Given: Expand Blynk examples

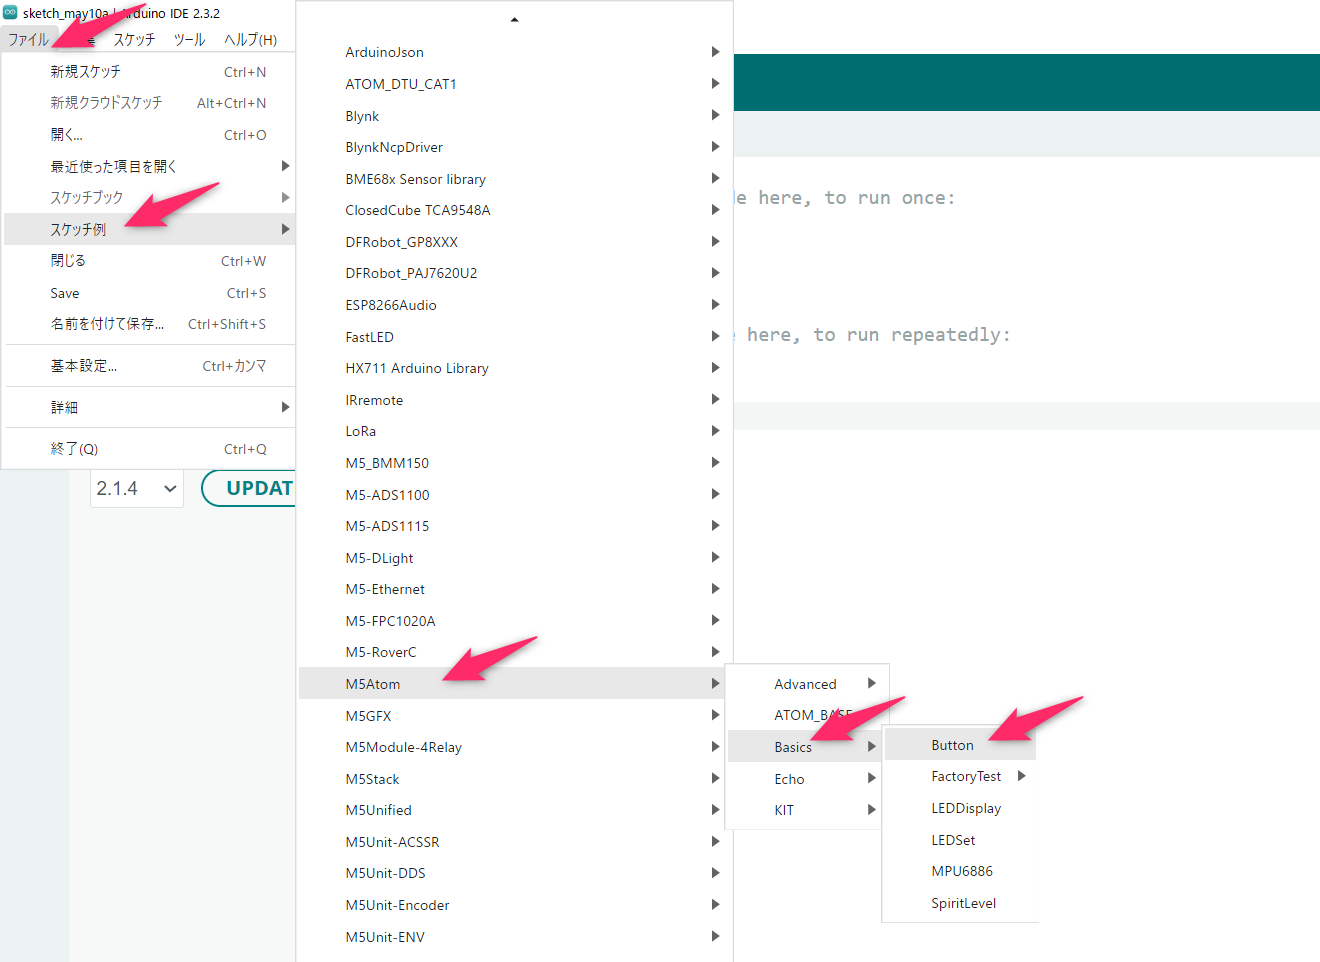Looking at the screenshot, I should coord(514,116).
